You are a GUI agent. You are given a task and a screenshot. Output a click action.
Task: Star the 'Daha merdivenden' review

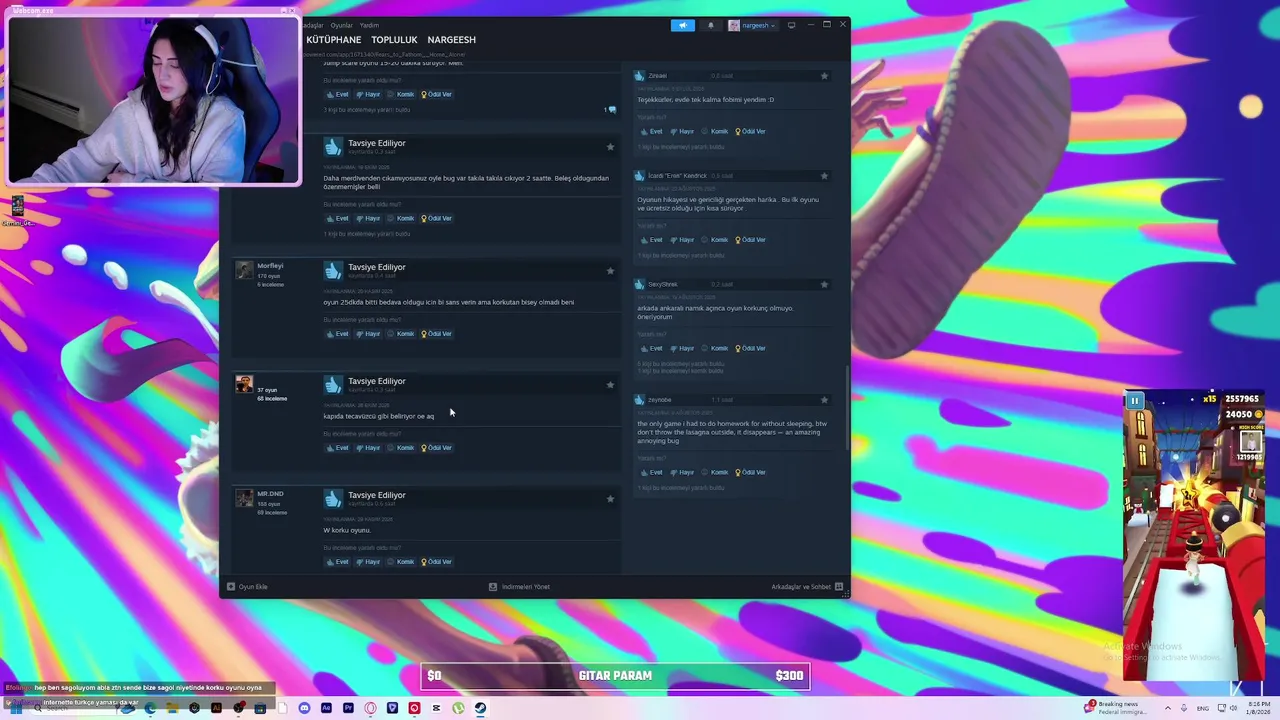point(610,147)
